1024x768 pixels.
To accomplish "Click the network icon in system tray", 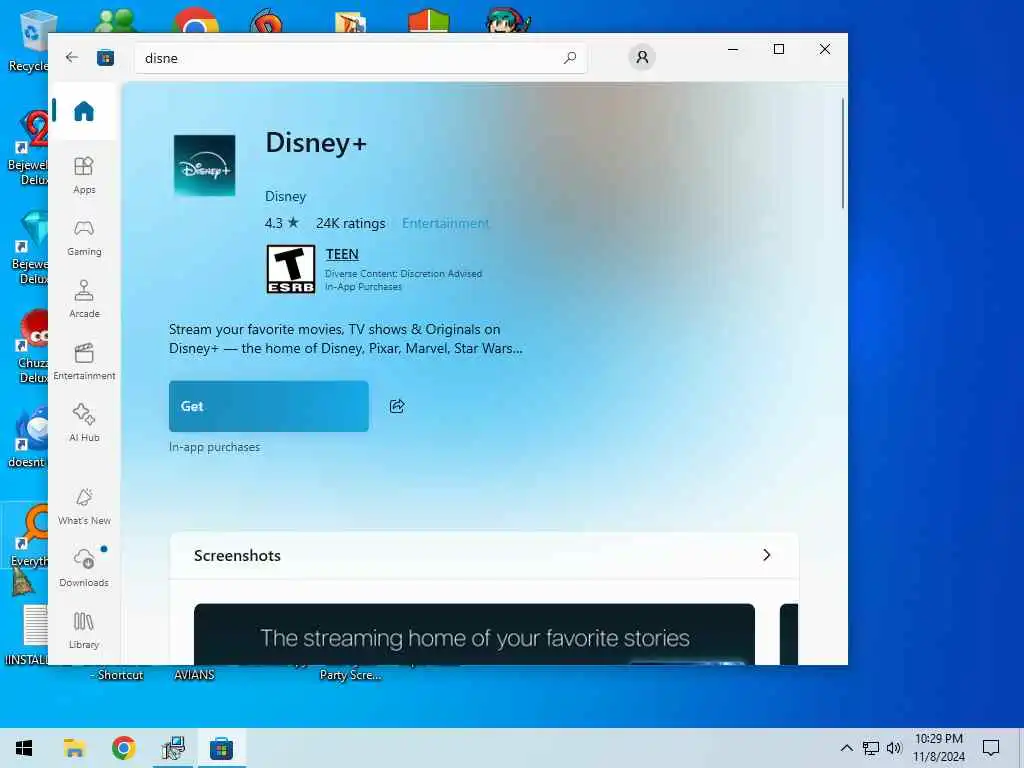I will (x=871, y=748).
